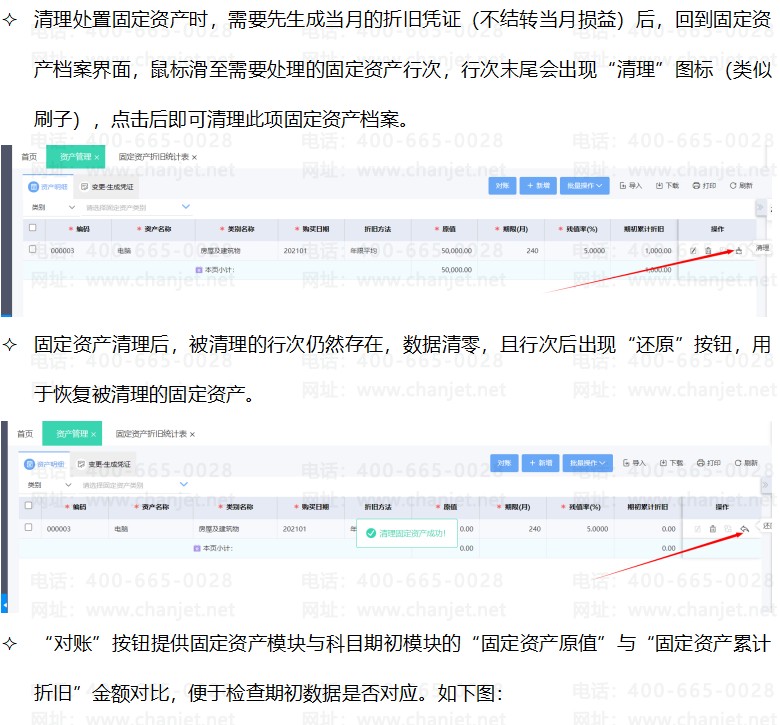The image size is (780, 725).
Task: Close the 资产管理 tab in second screenshot
Action: (x=93, y=434)
